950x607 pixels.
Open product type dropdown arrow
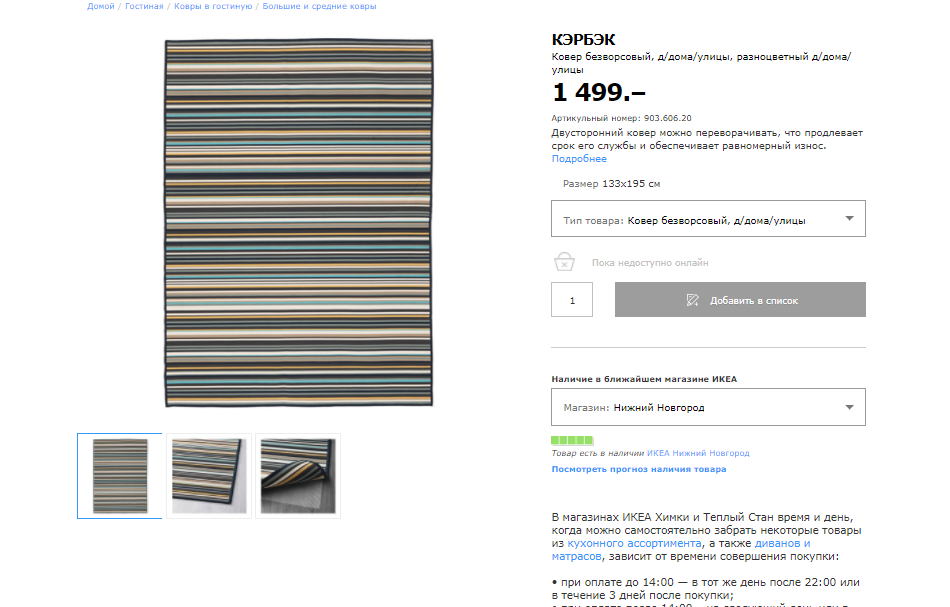pos(849,219)
